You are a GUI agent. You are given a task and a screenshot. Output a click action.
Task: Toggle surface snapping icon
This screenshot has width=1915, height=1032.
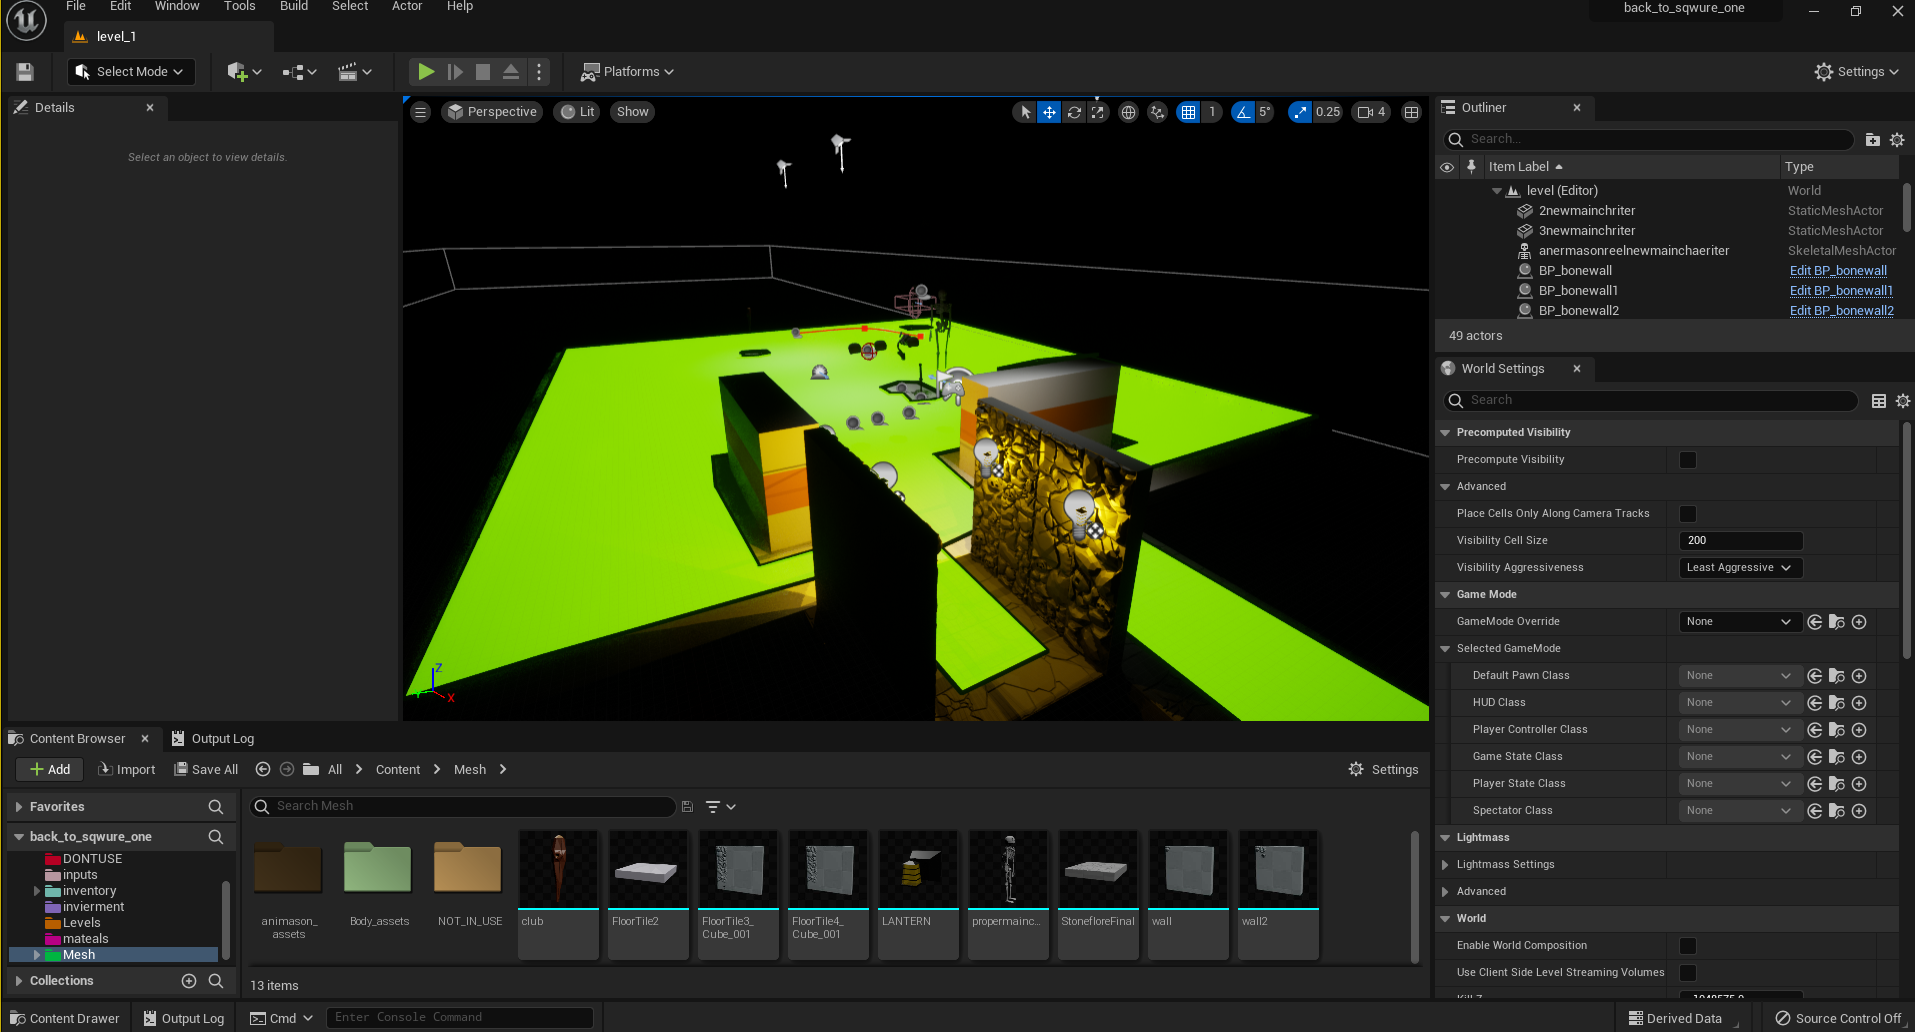point(1157,112)
